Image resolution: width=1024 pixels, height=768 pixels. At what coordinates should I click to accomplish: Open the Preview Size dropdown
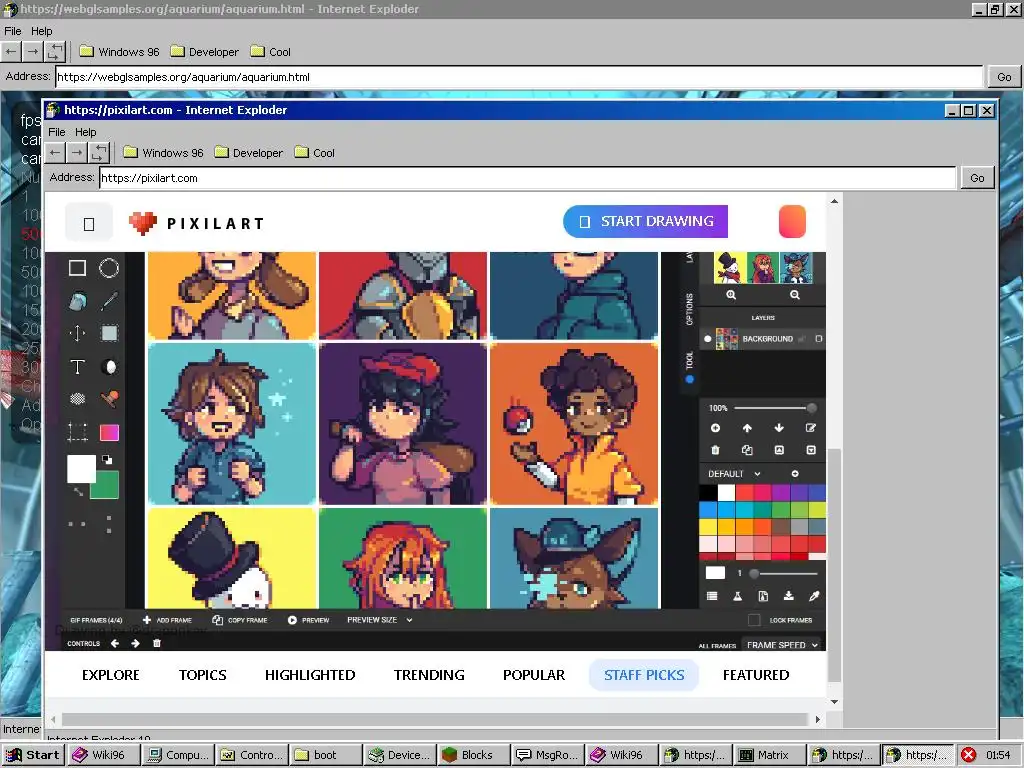379,620
